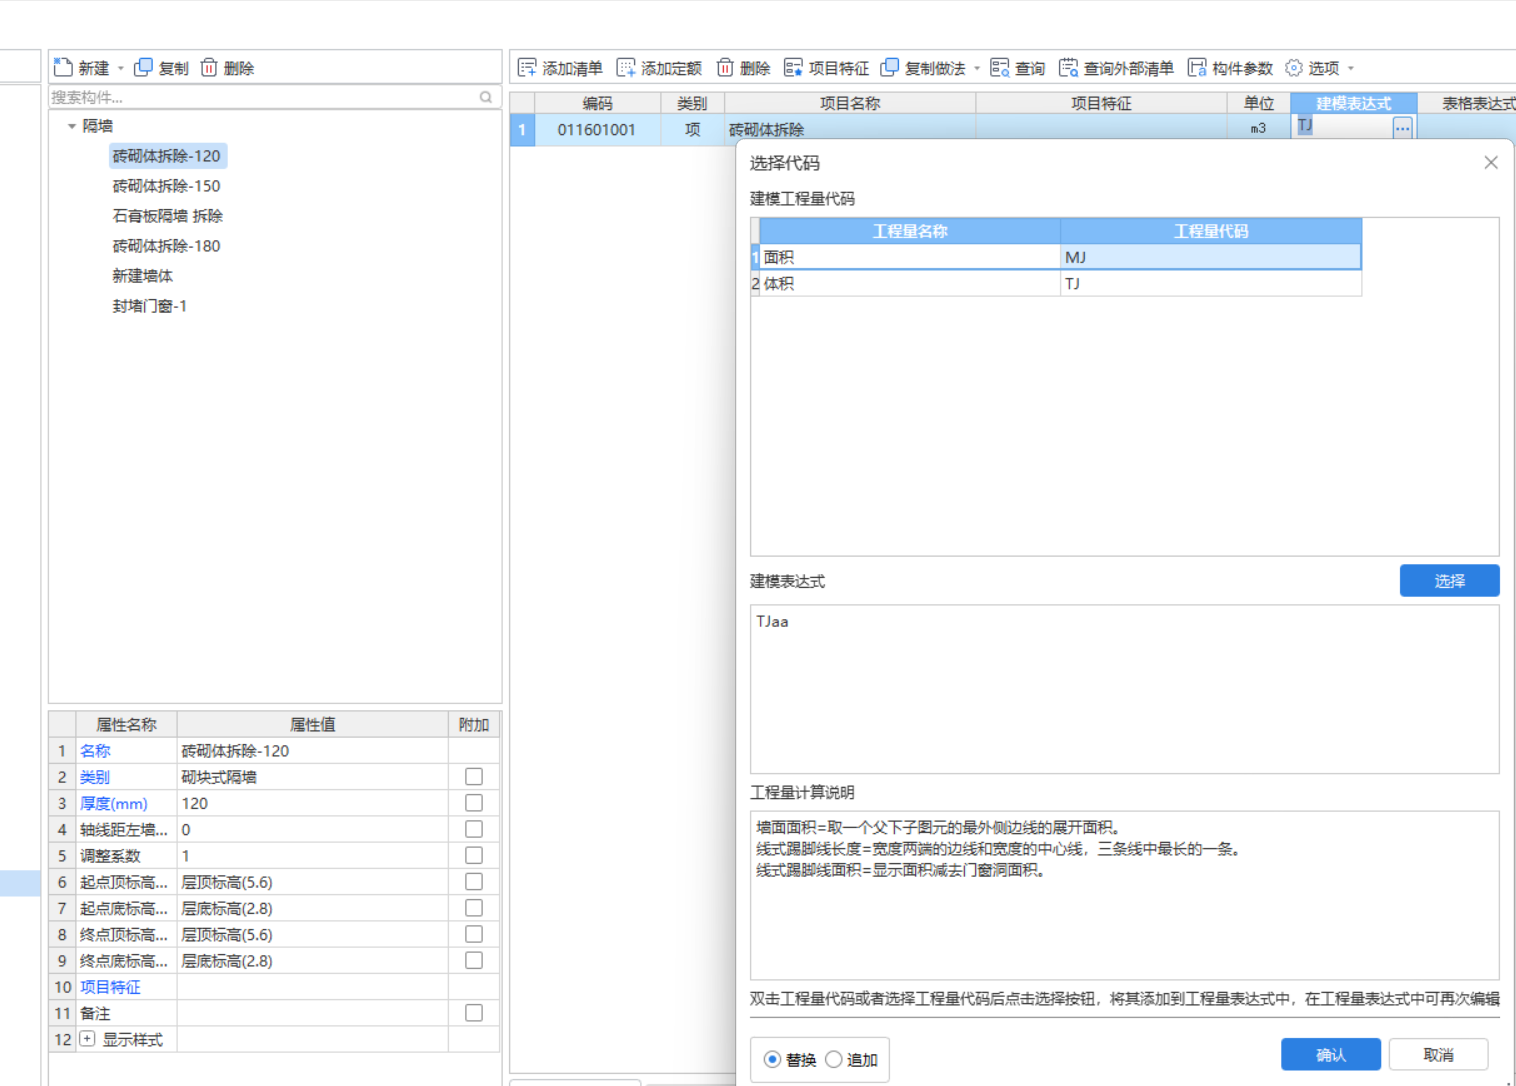
Task: Select the 体积 TJ row
Action: coord(1056,284)
